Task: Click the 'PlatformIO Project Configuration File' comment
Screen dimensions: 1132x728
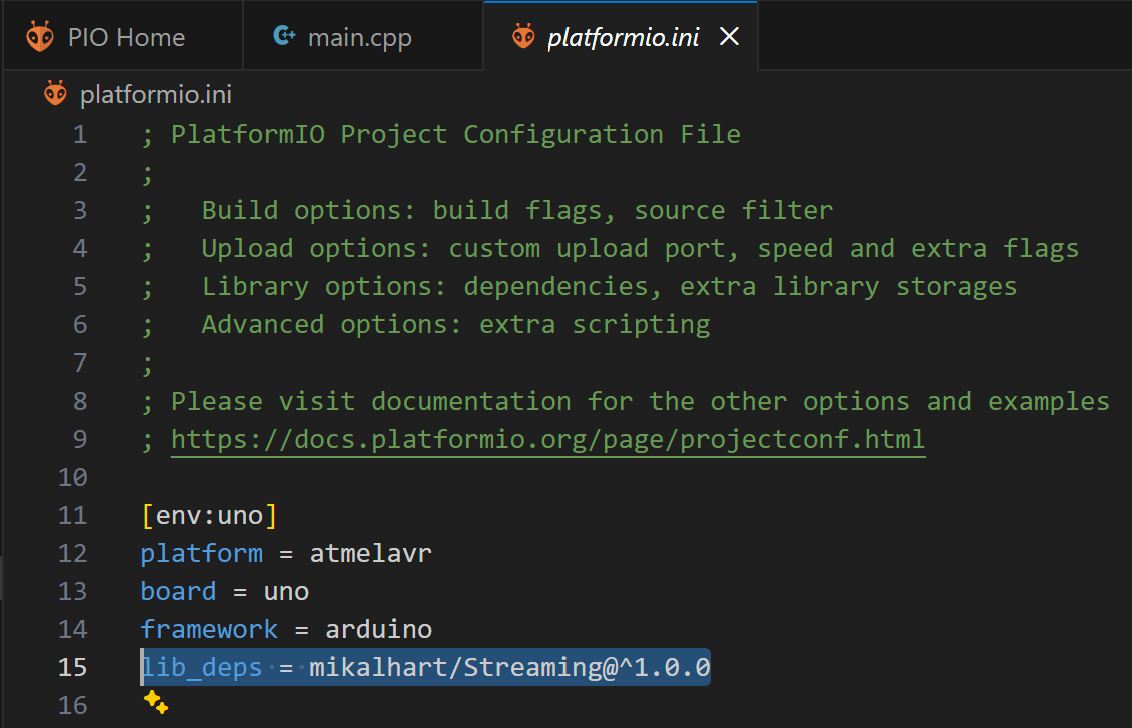Action: point(456,134)
